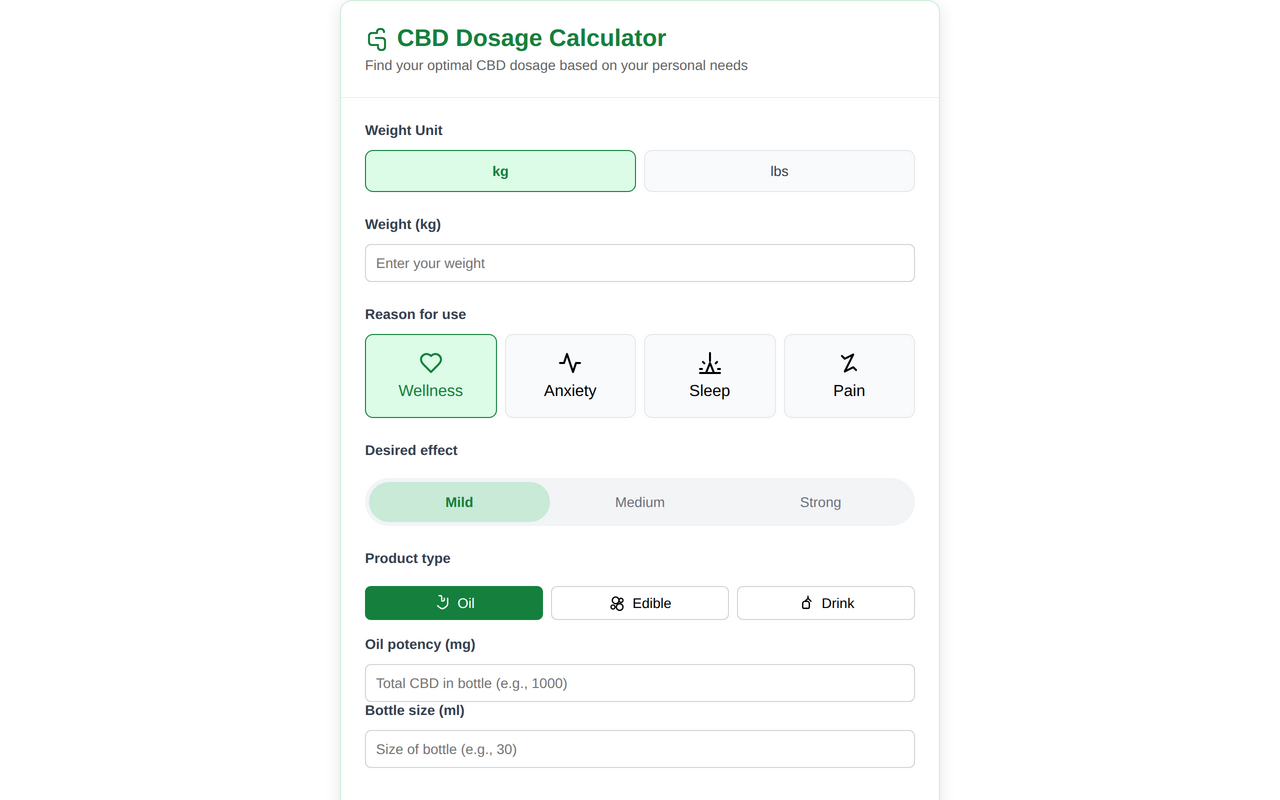Click the heart icon for Wellness
Viewport: 1280px width, 800px height.
430,362
